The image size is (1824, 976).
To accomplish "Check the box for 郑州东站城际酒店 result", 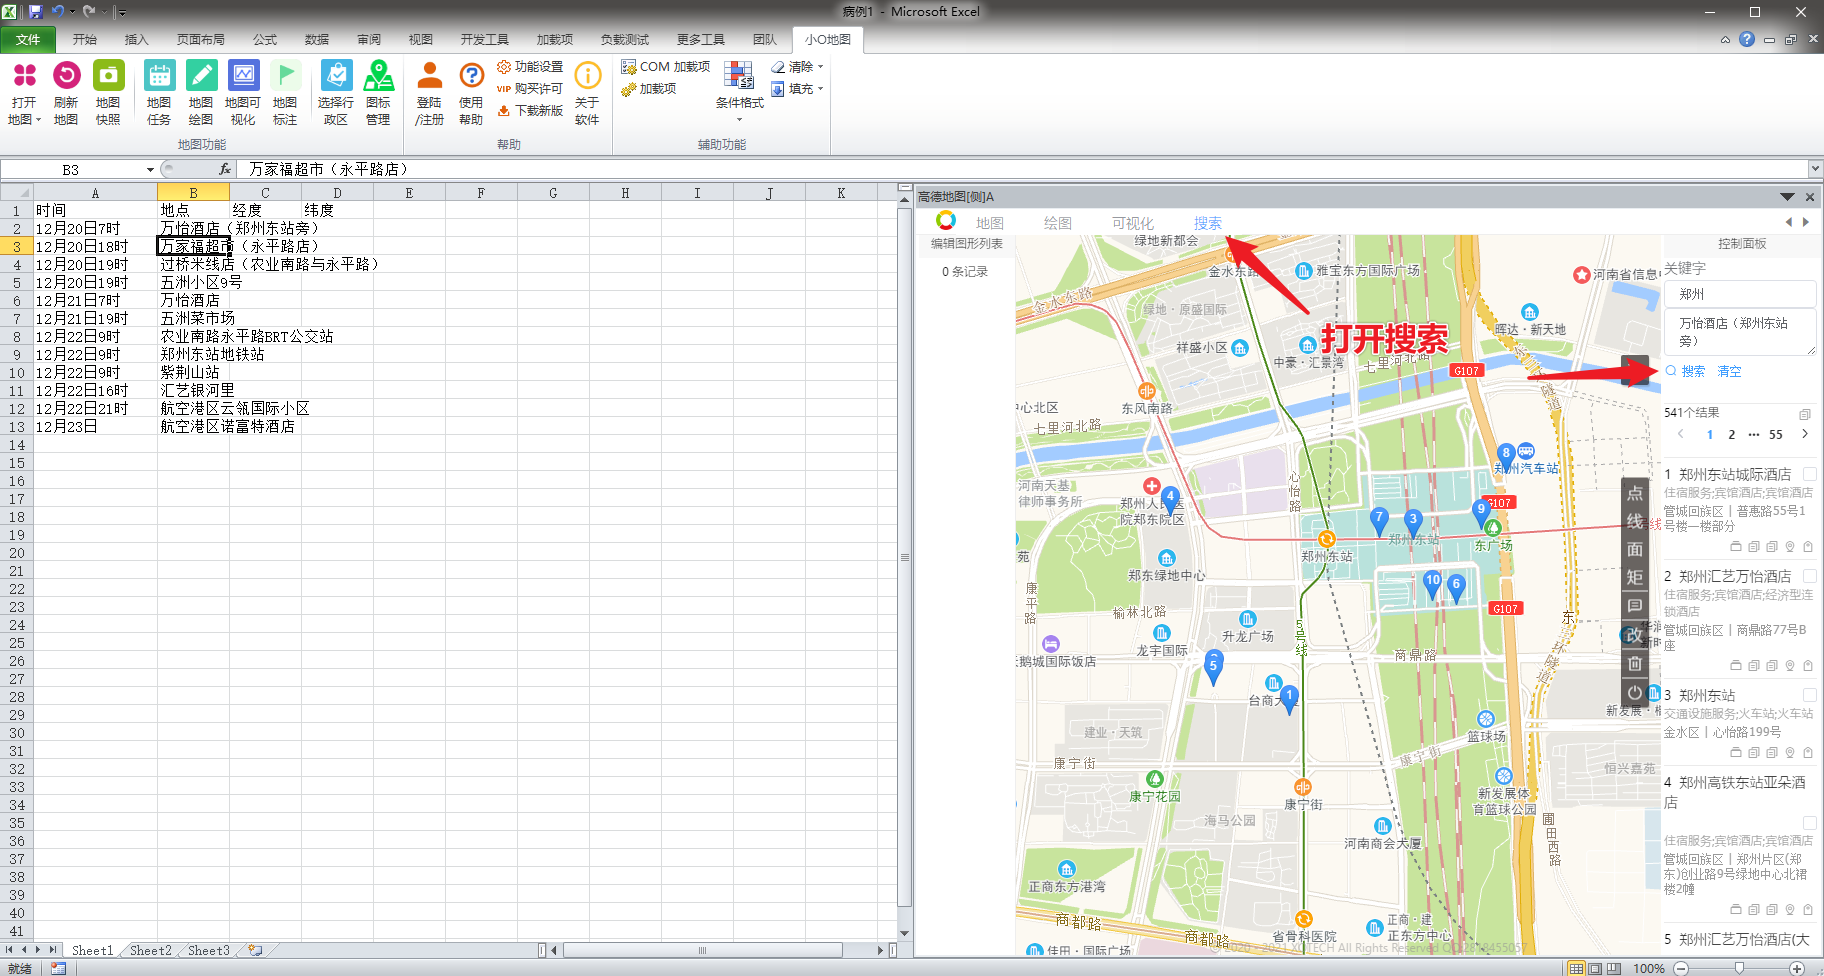I will point(1810,474).
